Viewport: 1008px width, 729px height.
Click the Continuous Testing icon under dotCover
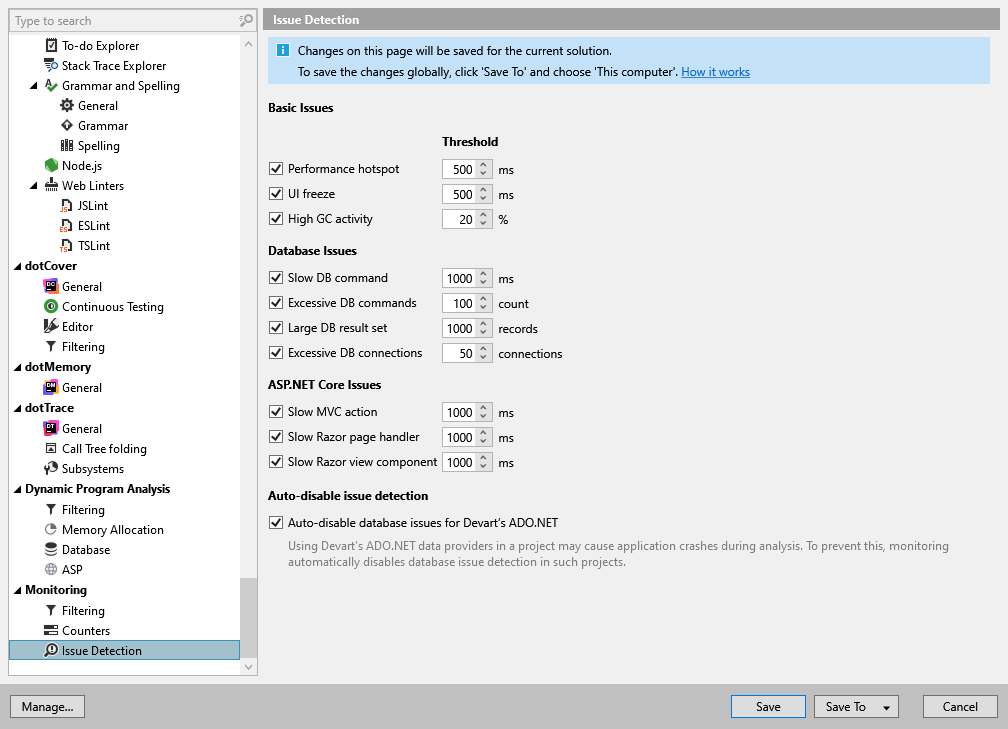click(52, 306)
